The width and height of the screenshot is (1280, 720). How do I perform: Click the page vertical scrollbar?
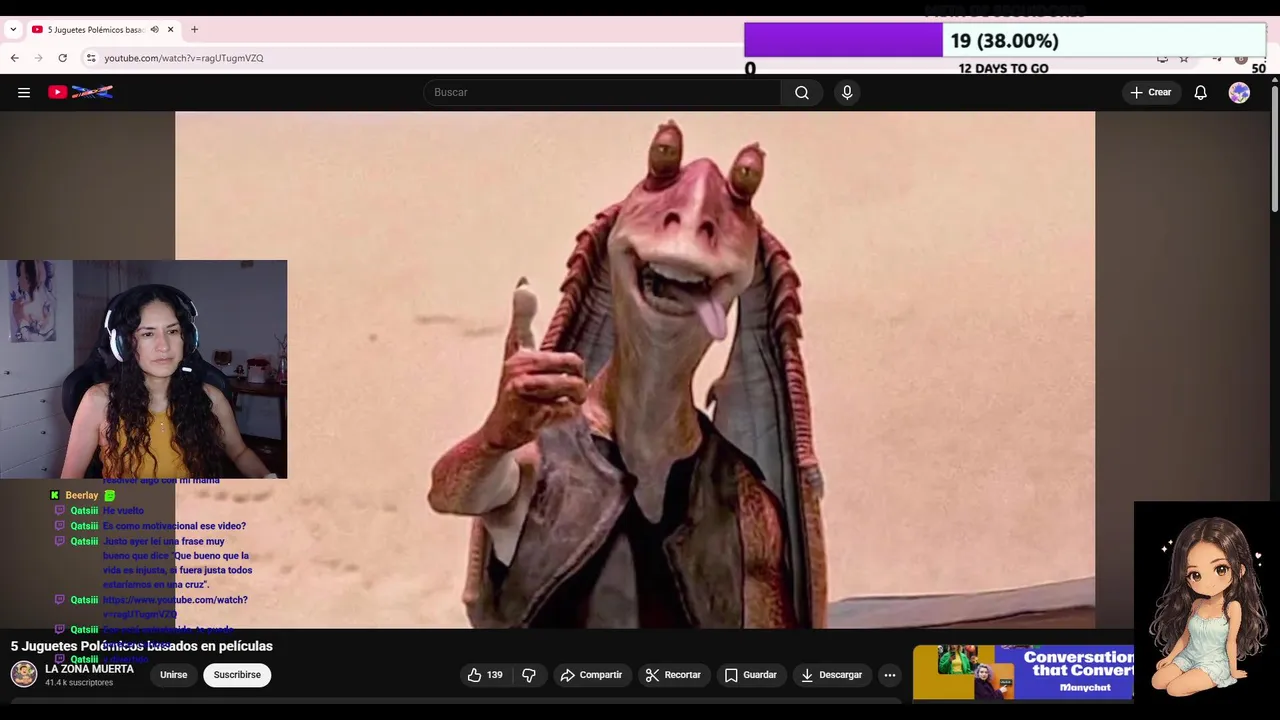tap(1274, 150)
